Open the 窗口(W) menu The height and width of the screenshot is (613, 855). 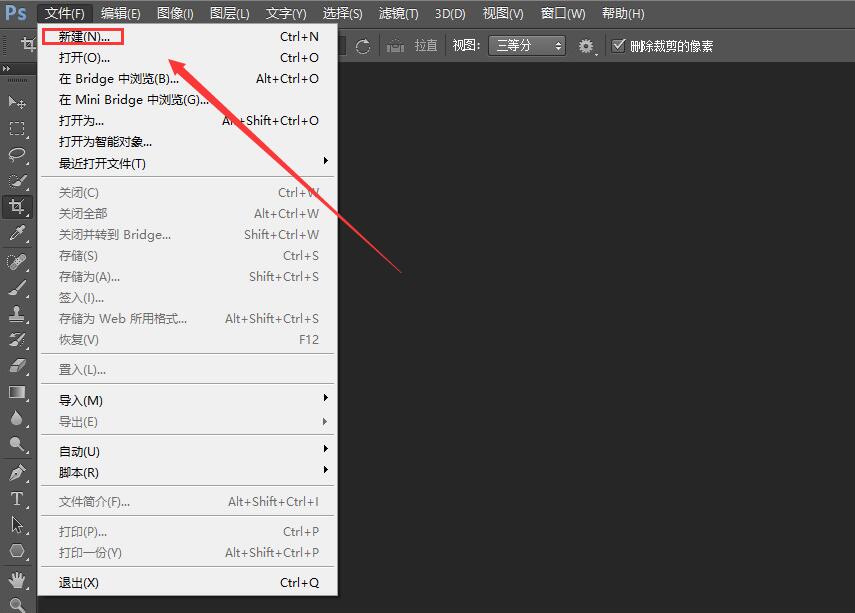[x=563, y=13]
